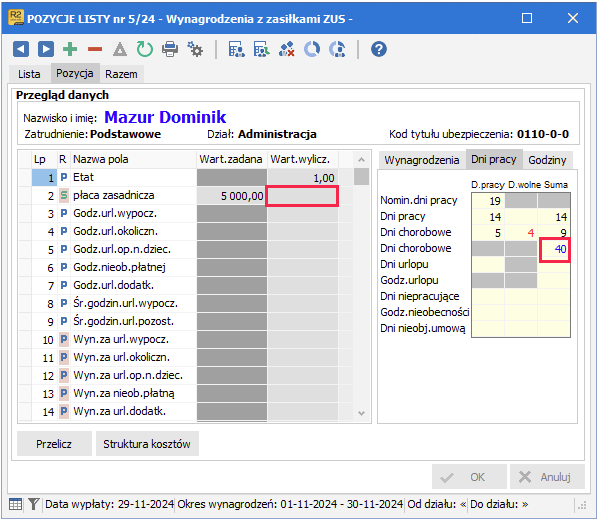Switch to the Lista tab
600x521 pixels.
(29, 74)
